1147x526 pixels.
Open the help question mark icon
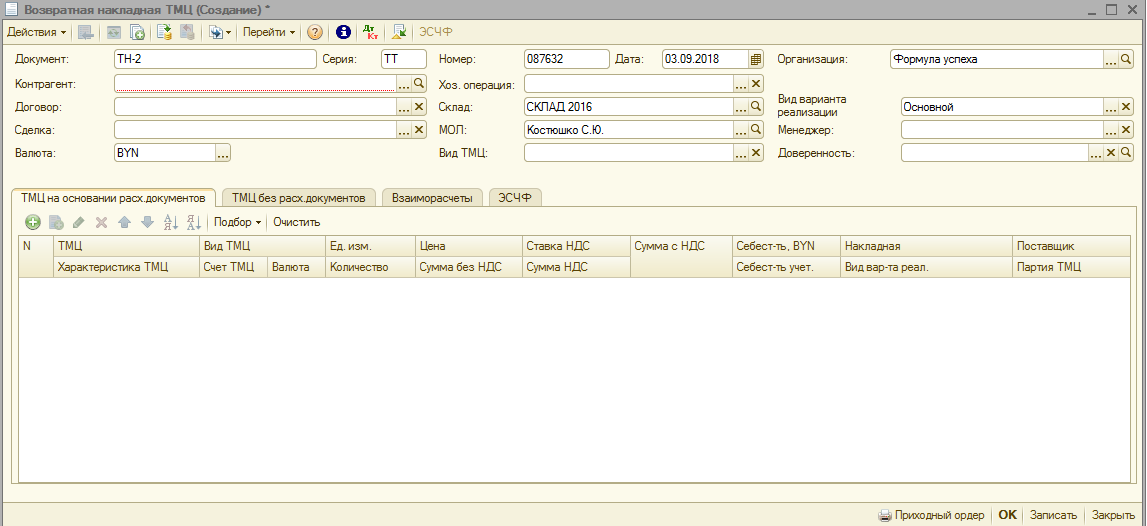pyautogui.click(x=315, y=33)
